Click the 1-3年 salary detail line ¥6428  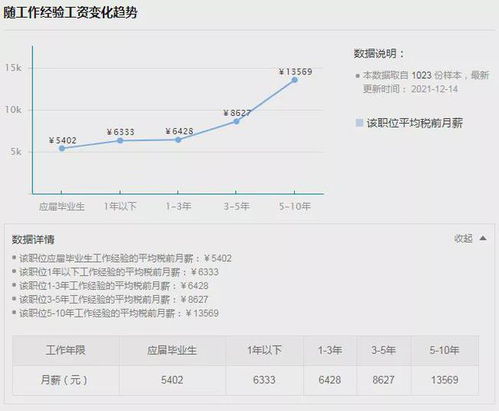click(114, 286)
